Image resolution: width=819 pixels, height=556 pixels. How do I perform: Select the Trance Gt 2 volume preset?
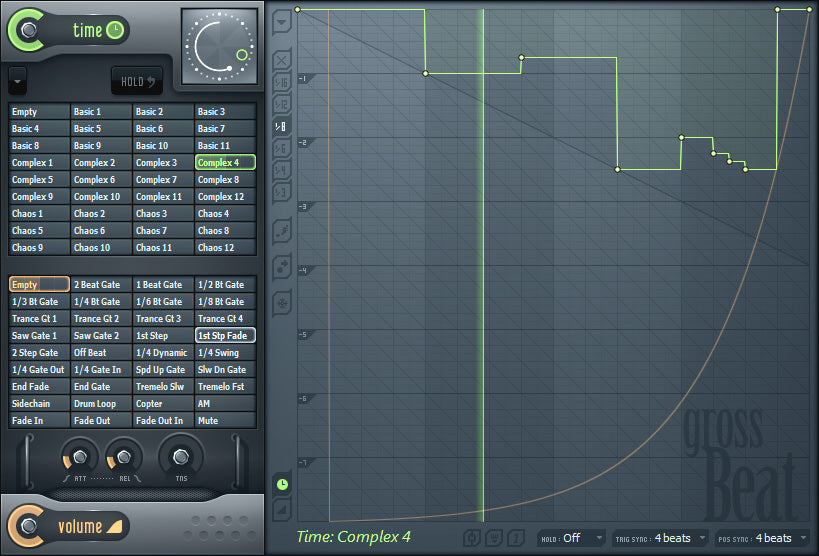point(101,318)
